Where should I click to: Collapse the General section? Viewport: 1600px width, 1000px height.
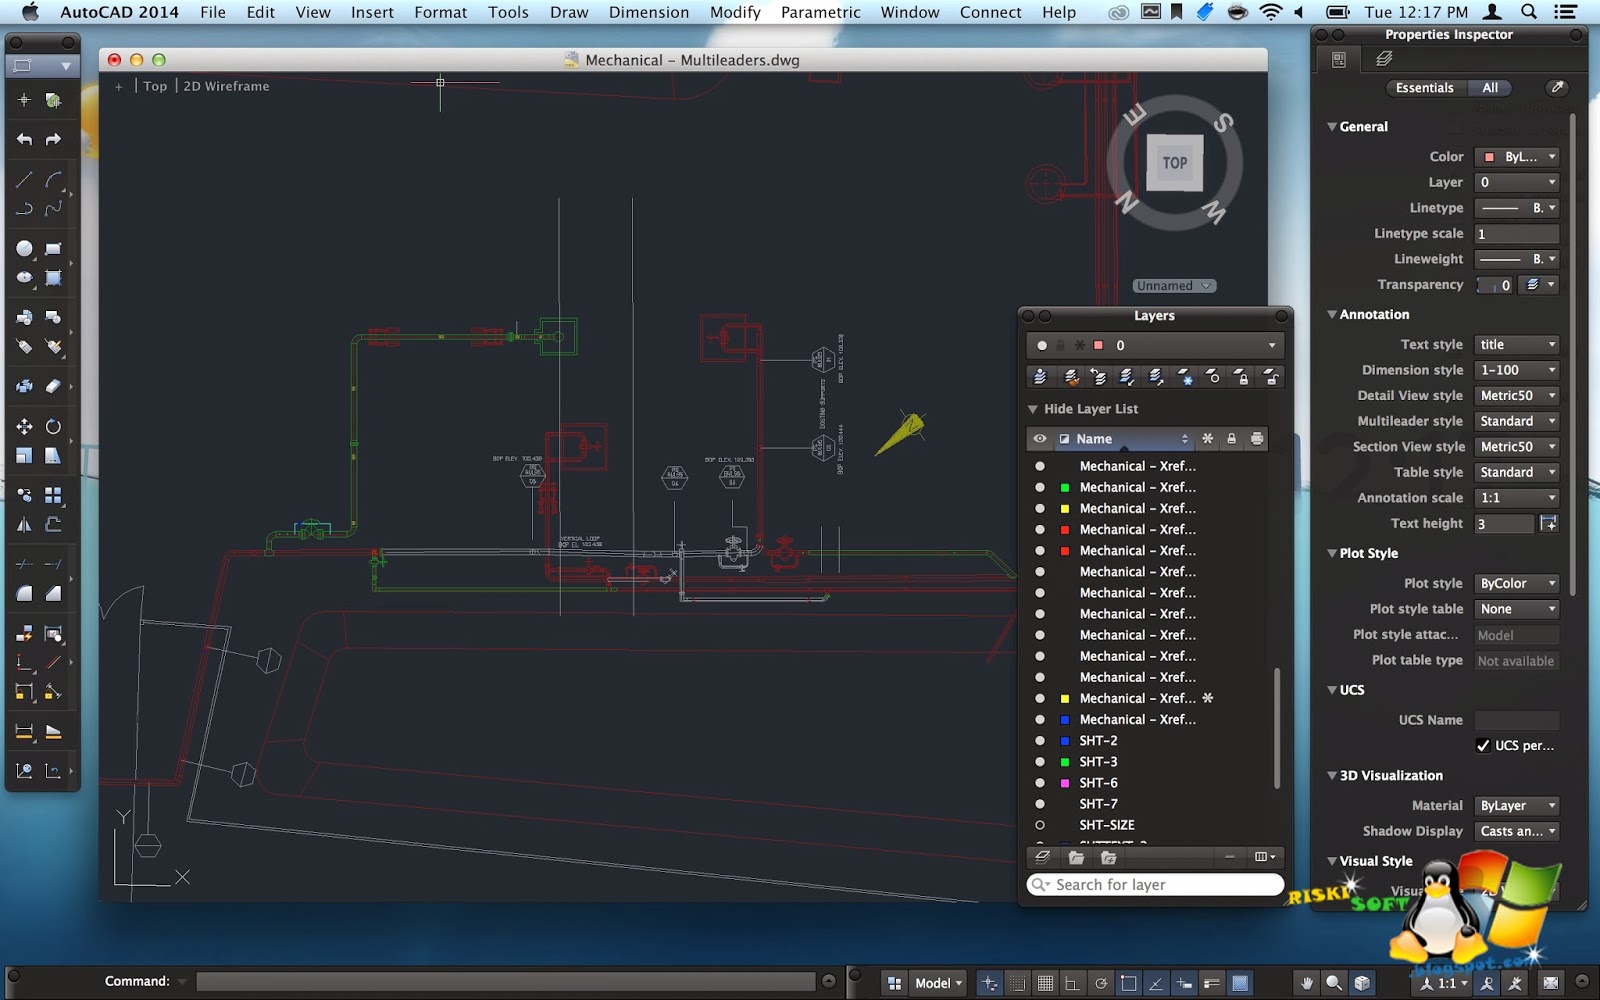(1332, 127)
